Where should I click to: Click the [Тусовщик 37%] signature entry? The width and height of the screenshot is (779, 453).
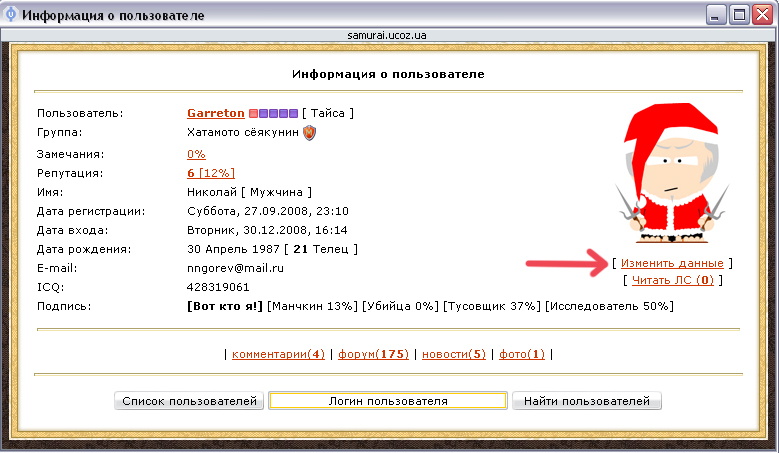point(492,306)
